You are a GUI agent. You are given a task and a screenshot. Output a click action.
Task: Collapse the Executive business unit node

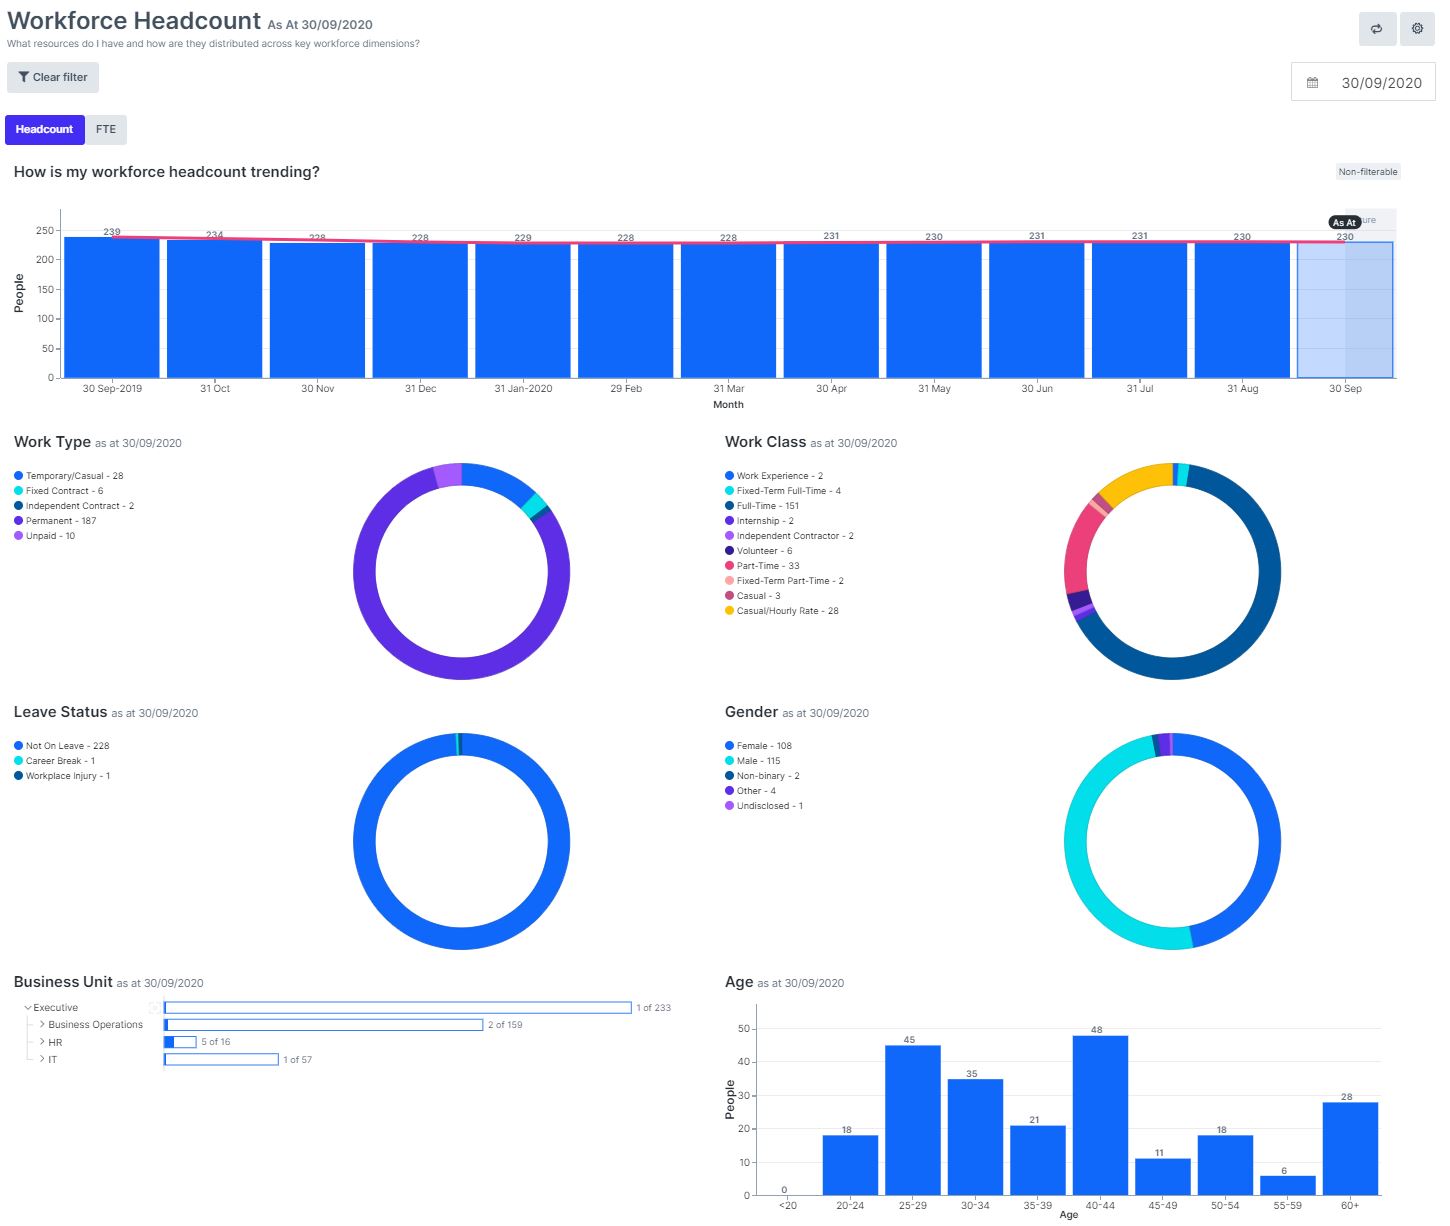[28, 1008]
